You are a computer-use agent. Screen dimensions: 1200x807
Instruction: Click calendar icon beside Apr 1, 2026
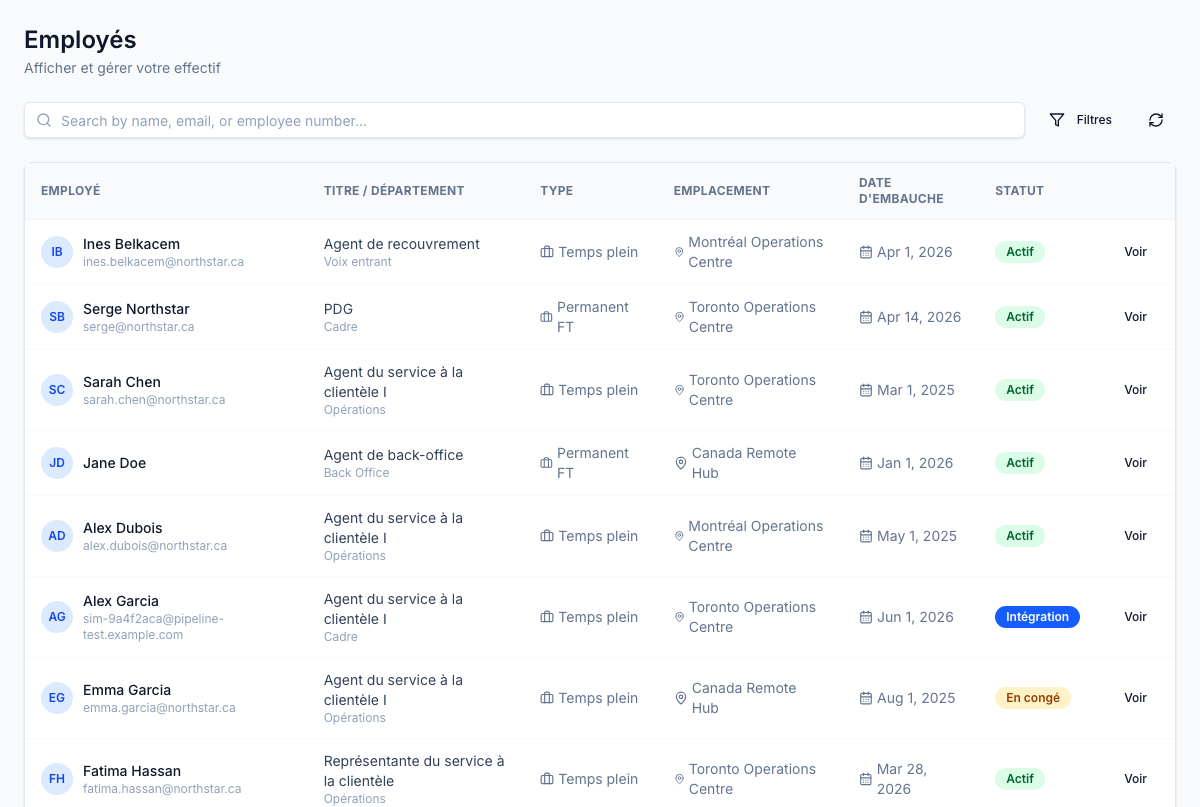866,252
